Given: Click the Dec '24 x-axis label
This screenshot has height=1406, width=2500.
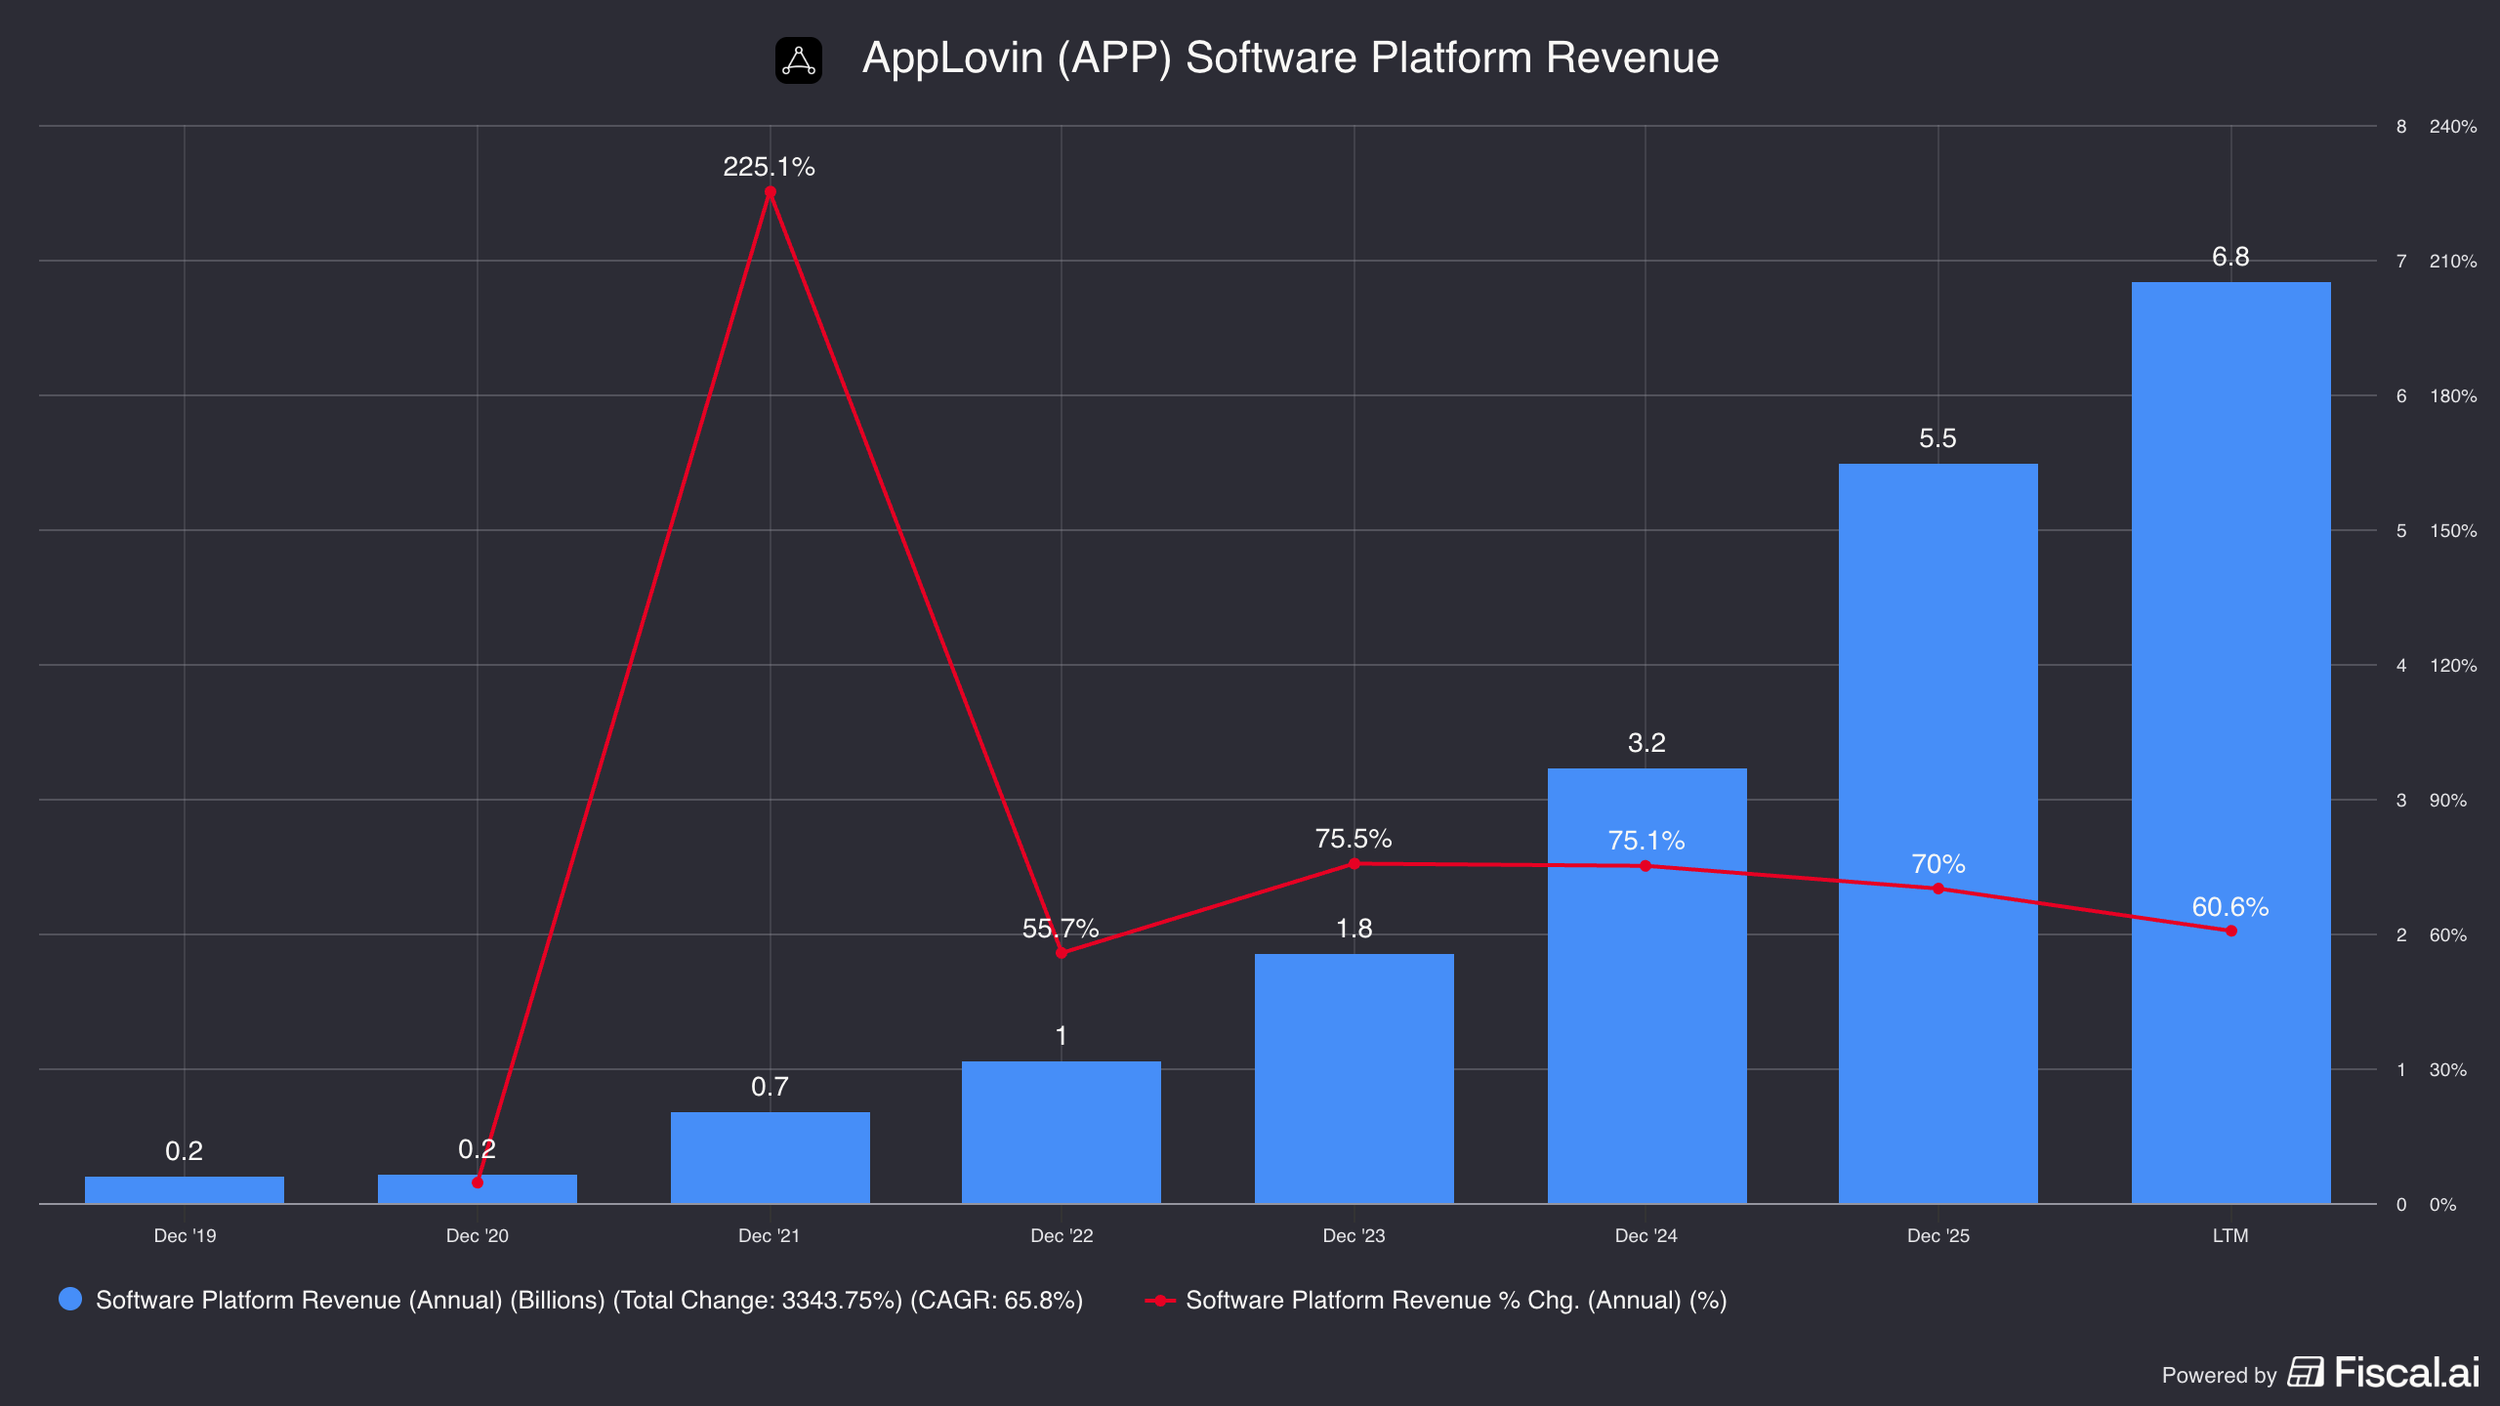Looking at the screenshot, I should [1646, 1236].
